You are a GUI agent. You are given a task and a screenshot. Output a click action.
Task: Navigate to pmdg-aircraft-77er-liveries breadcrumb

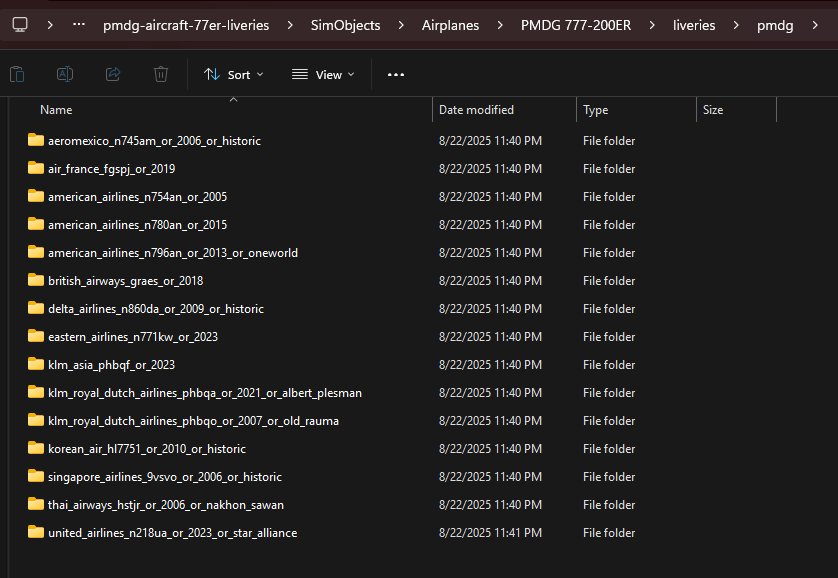186,25
